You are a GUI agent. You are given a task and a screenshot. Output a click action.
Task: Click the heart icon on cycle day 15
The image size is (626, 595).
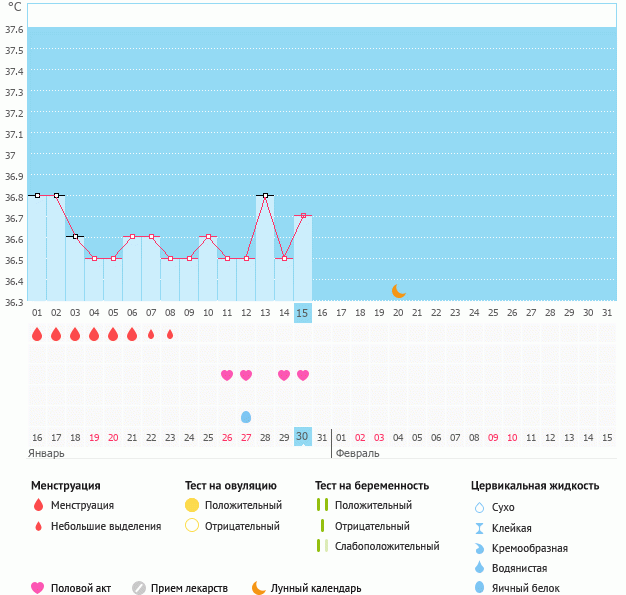pos(303,375)
